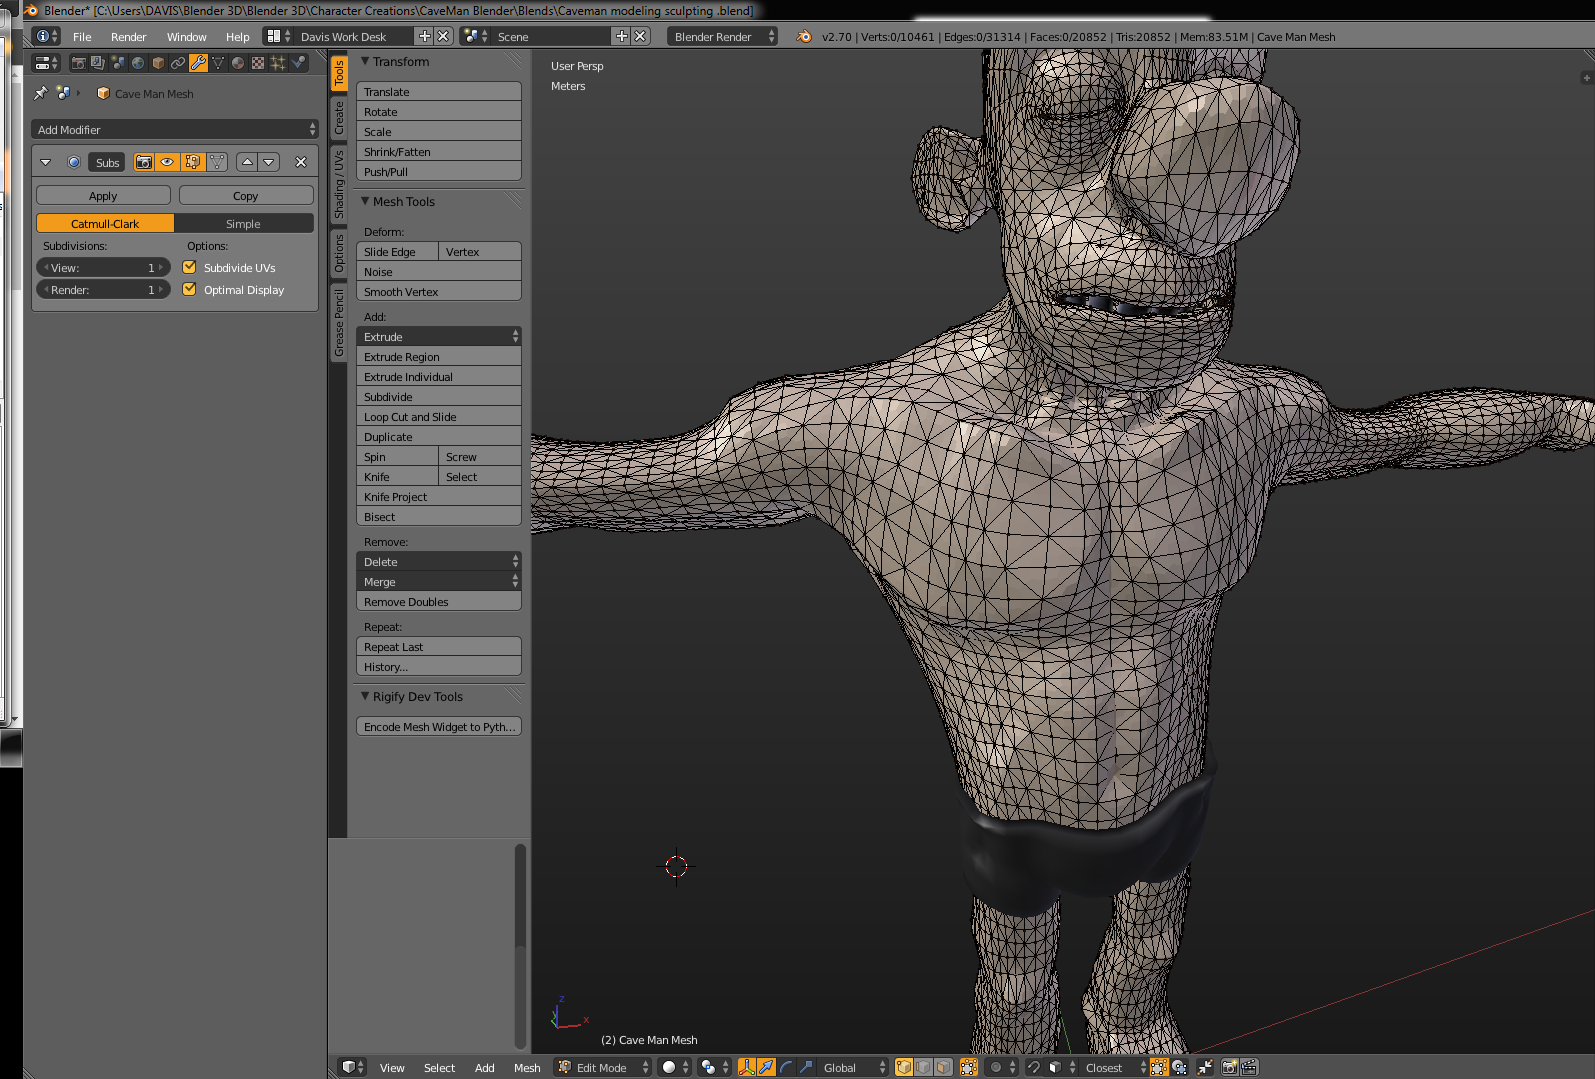
Task: Open the Merge dropdown
Action: point(439,581)
